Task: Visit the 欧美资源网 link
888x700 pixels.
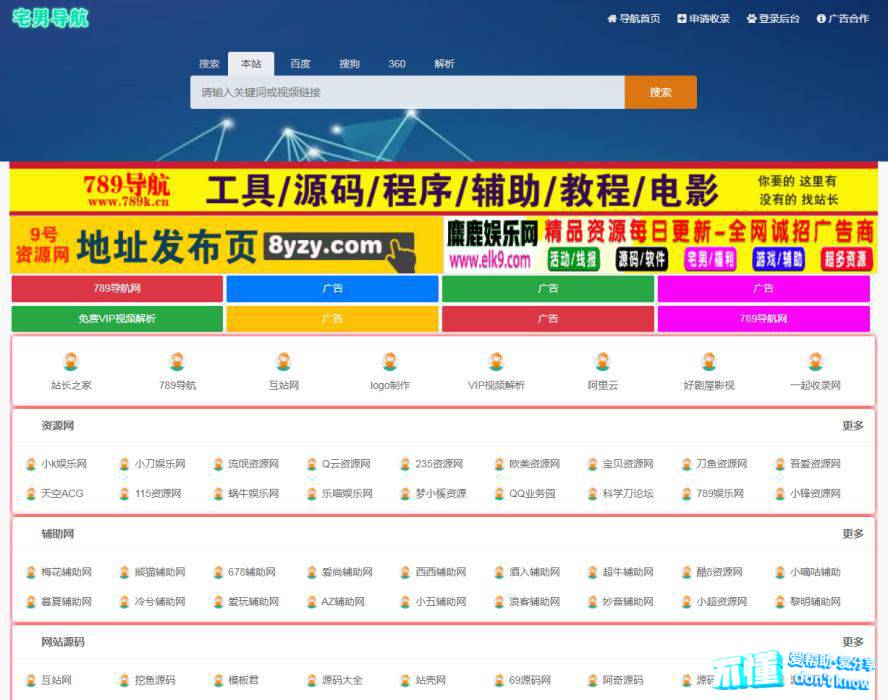Action: coord(535,464)
